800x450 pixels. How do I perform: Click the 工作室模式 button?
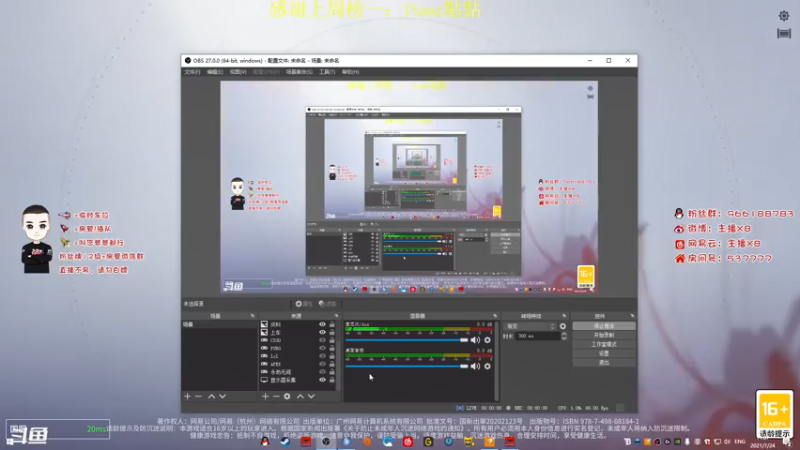pyautogui.click(x=604, y=344)
